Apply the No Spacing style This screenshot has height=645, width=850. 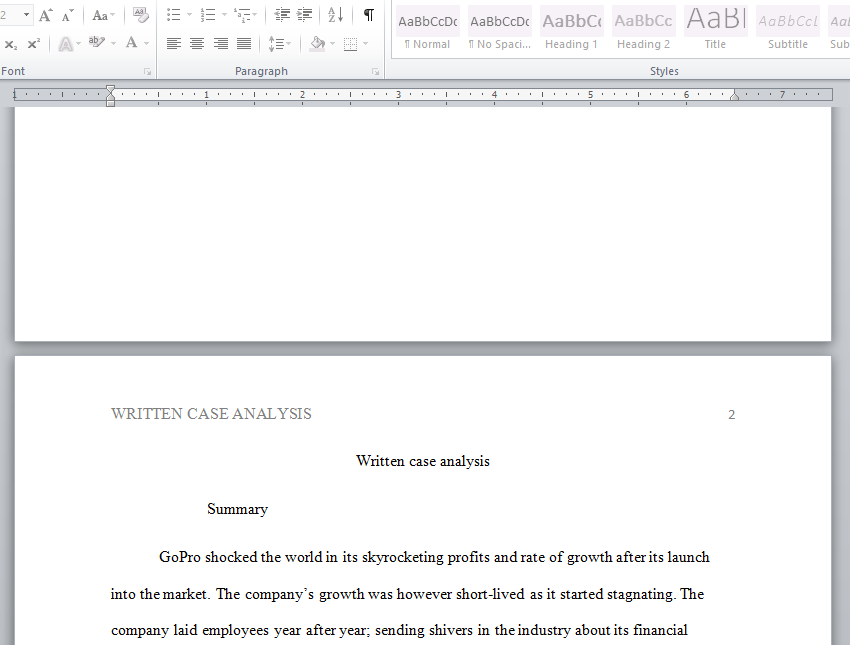(x=500, y=29)
